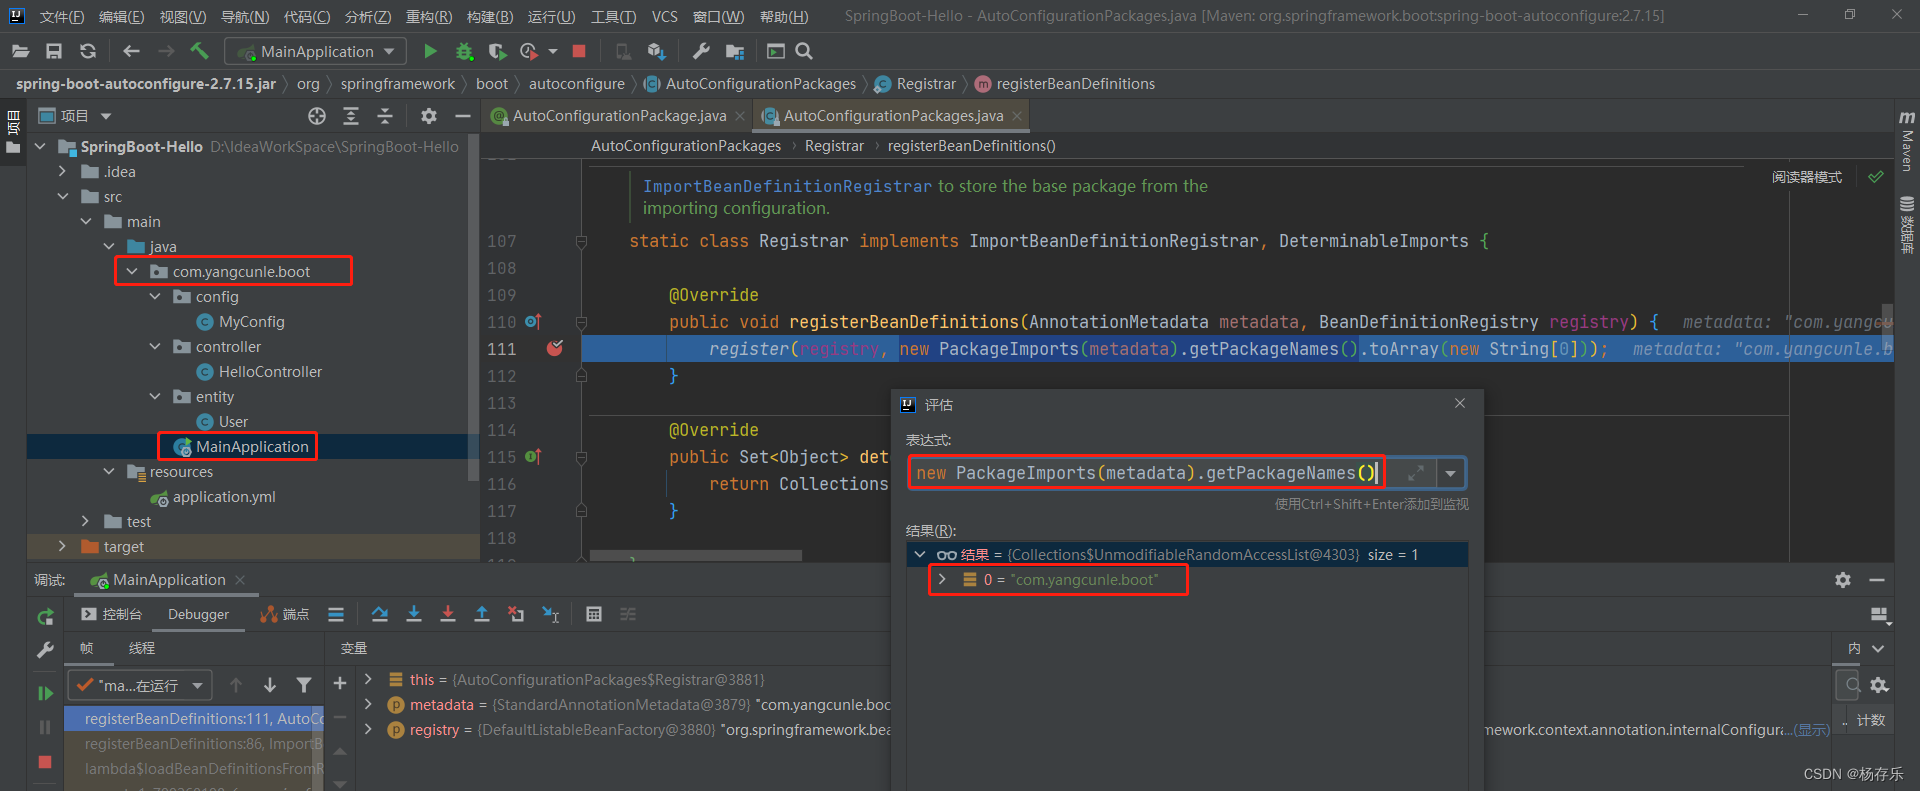
Task: Click Registrar in the navigation breadcrumb
Action: pyautogui.click(x=926, y=84)
